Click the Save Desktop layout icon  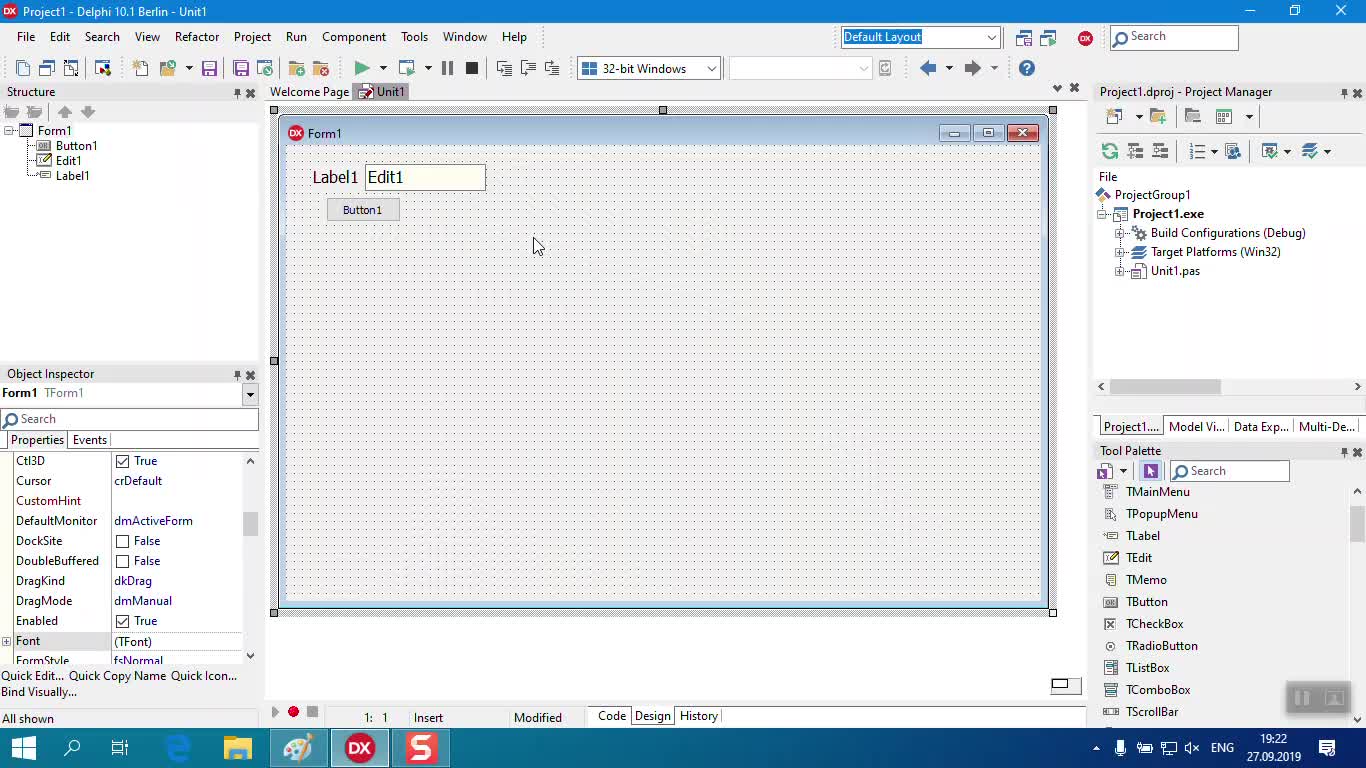[x=1024, y=38]
